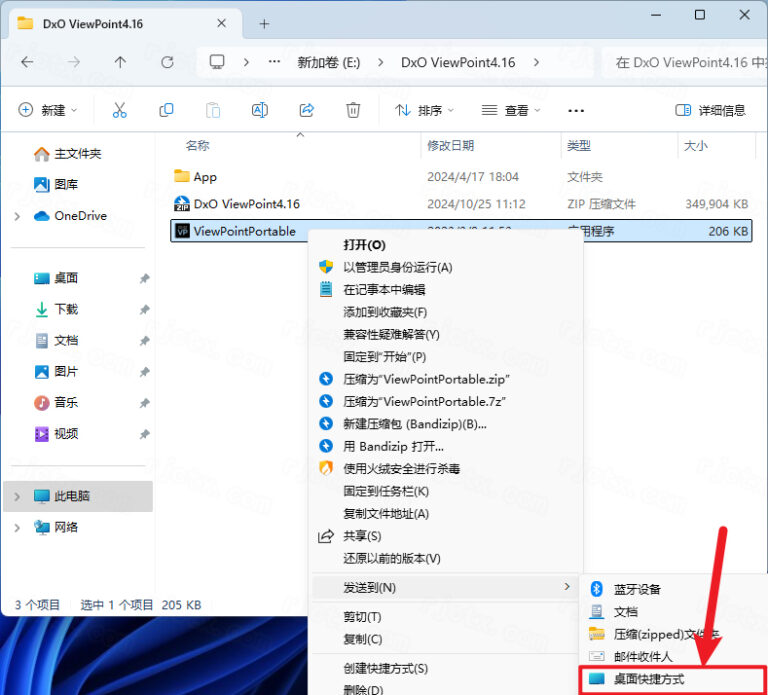Expand the 此电脑 tree node

[x=17, y=496]
